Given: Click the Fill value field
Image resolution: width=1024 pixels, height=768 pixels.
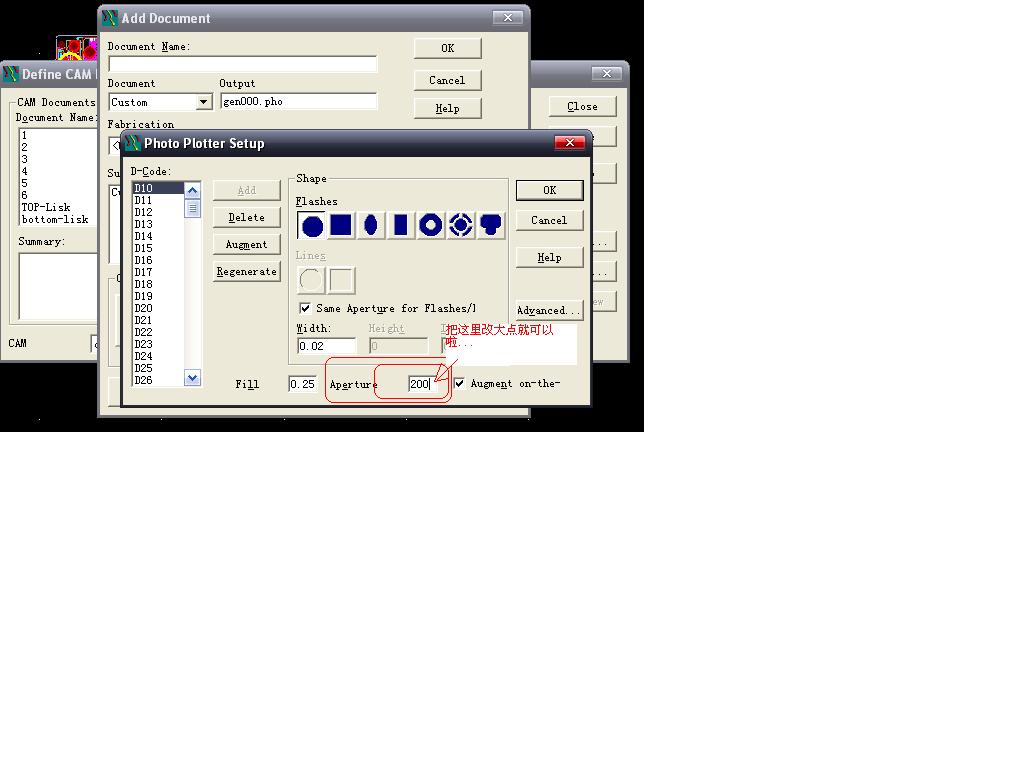Looking at the screenshot, I should (x=302, y=384).
